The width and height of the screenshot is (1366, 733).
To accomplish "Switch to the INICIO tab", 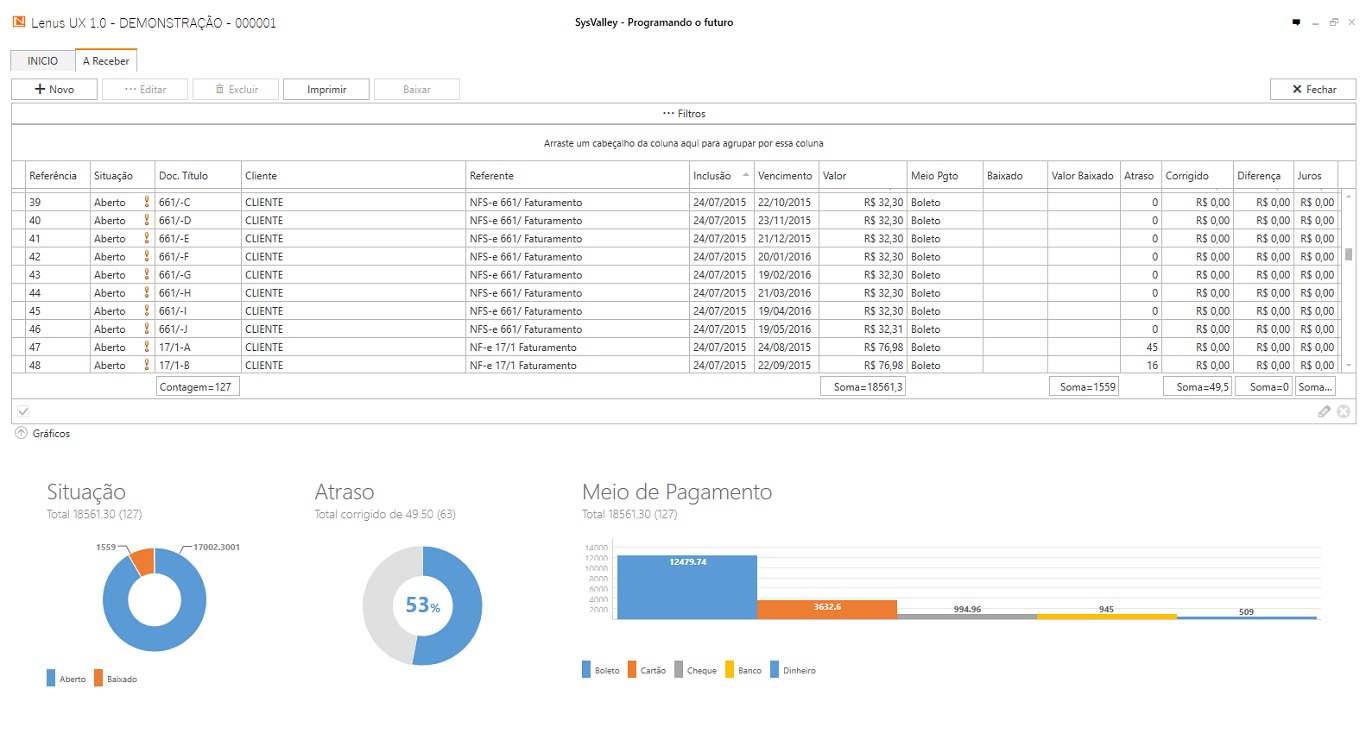I will click(42, 61).
